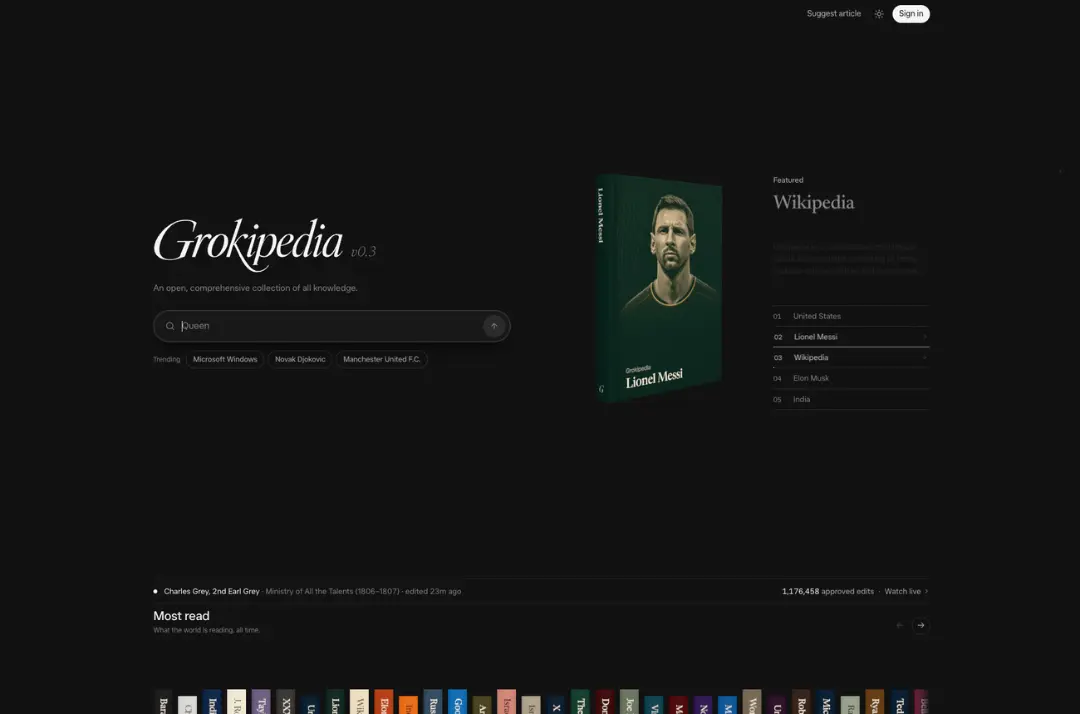
Task: Click the search magnifier icon
Action: coord(170,326)
